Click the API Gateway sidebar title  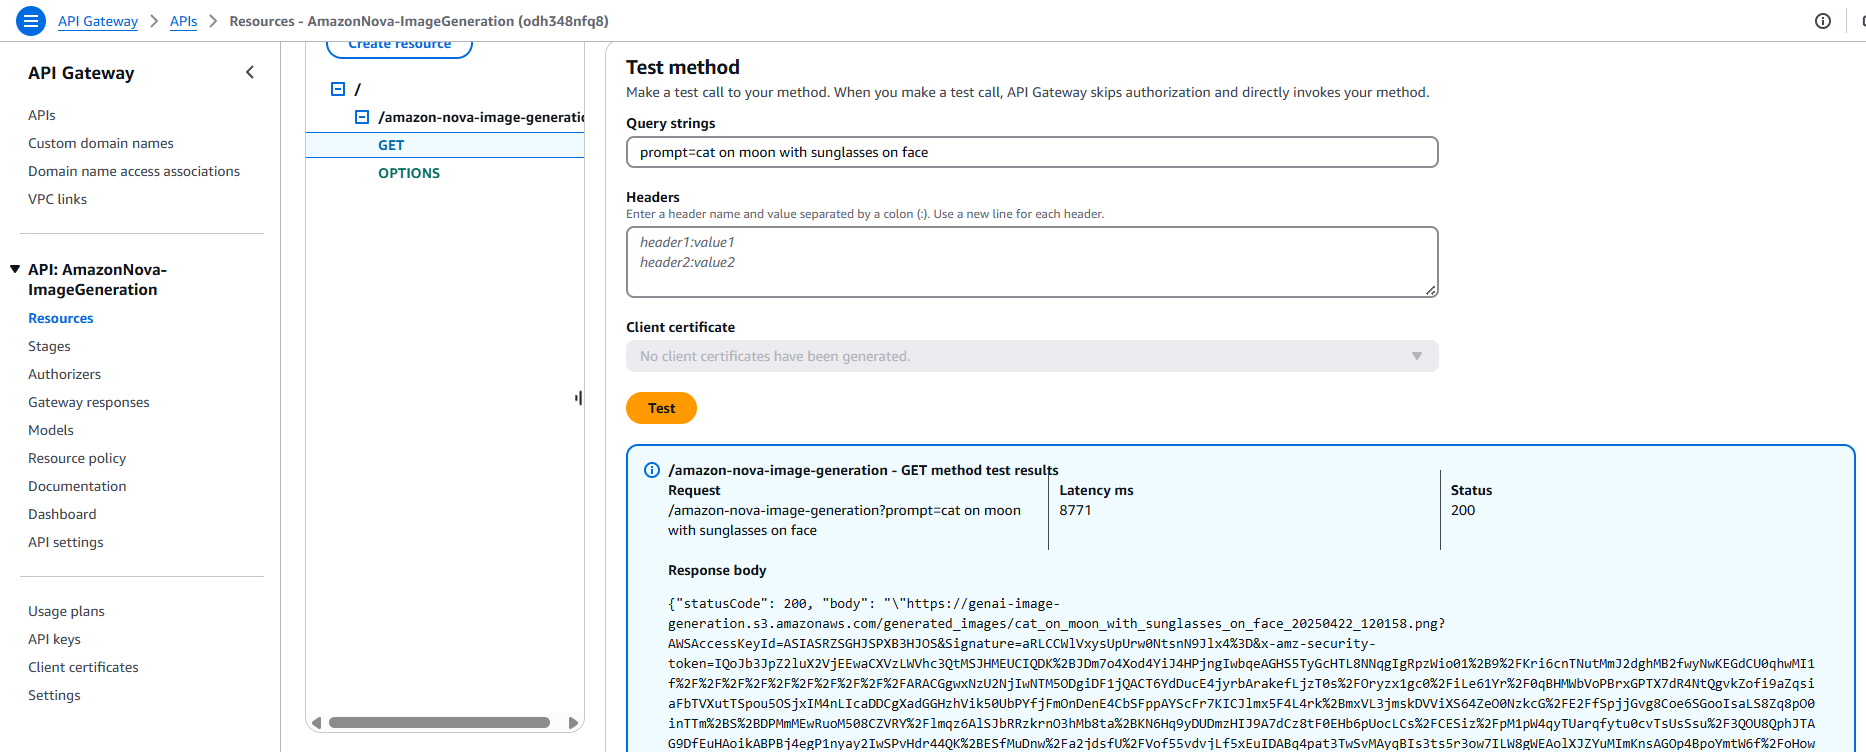[x=81, y=73]
